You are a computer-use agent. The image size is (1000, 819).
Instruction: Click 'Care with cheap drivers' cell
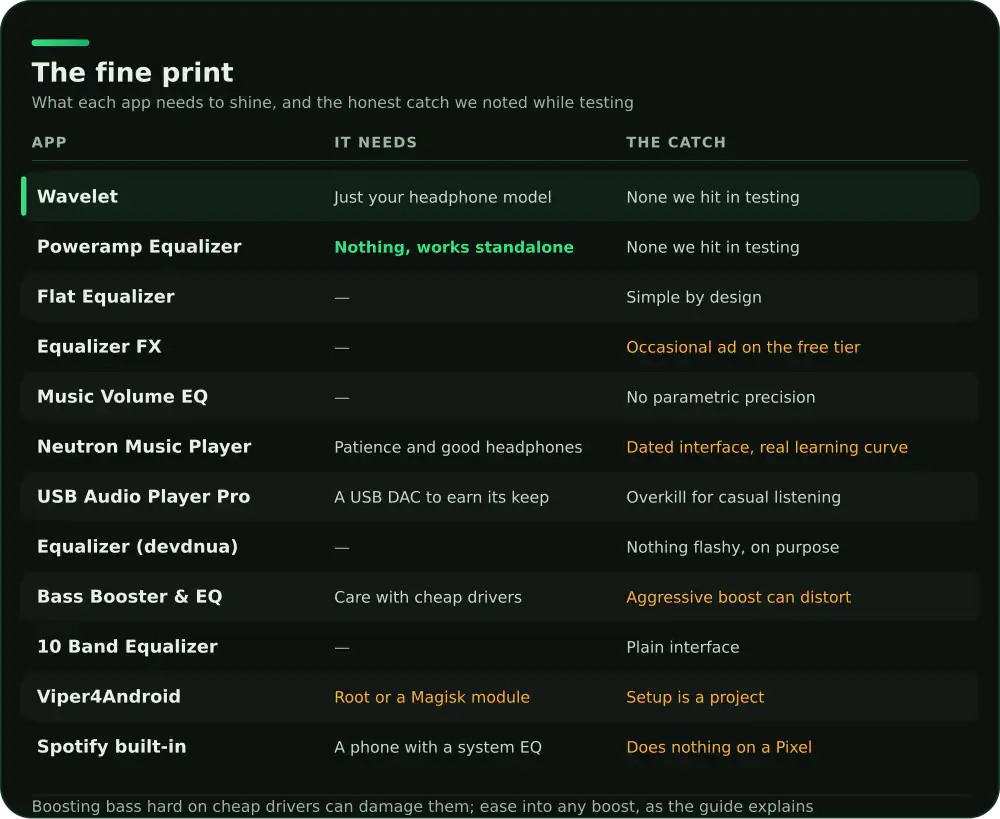(428, 597)
